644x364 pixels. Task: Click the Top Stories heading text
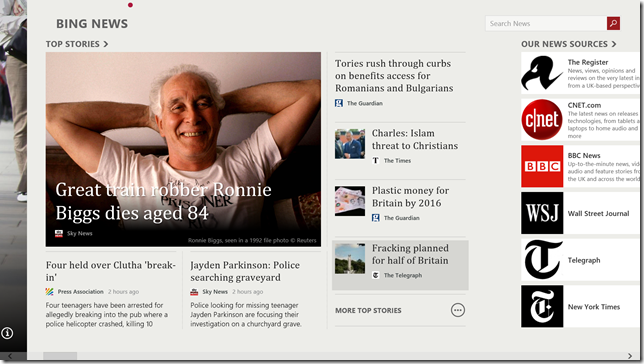click(x=73, y=44)
